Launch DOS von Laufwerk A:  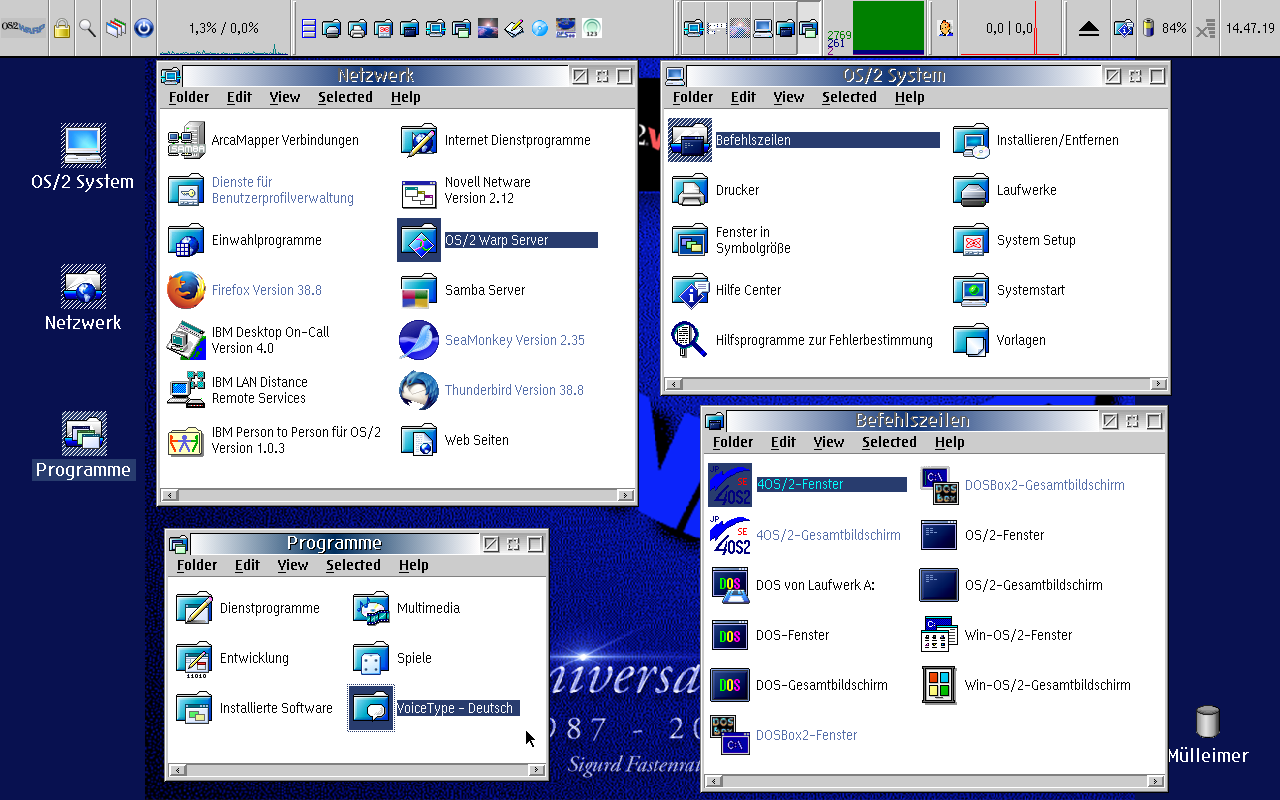tap(730, 585)
